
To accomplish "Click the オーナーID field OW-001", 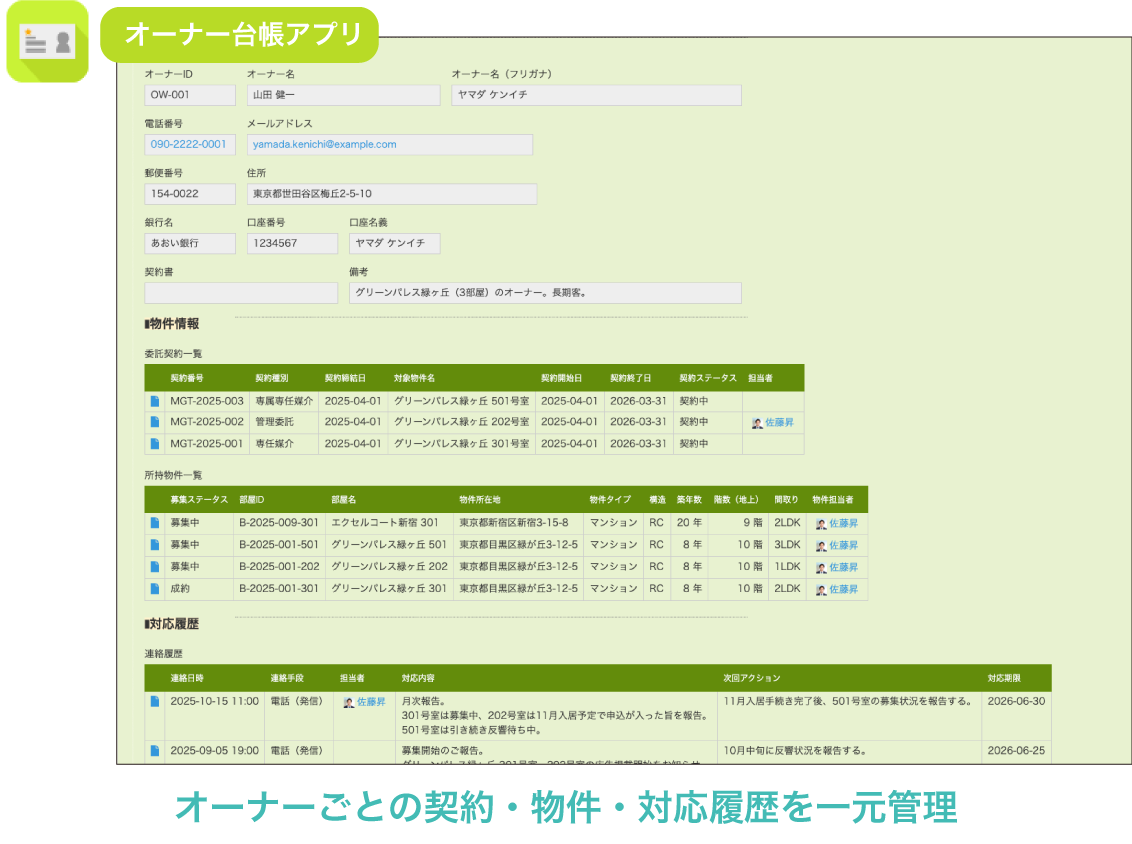I will (190, 95).
